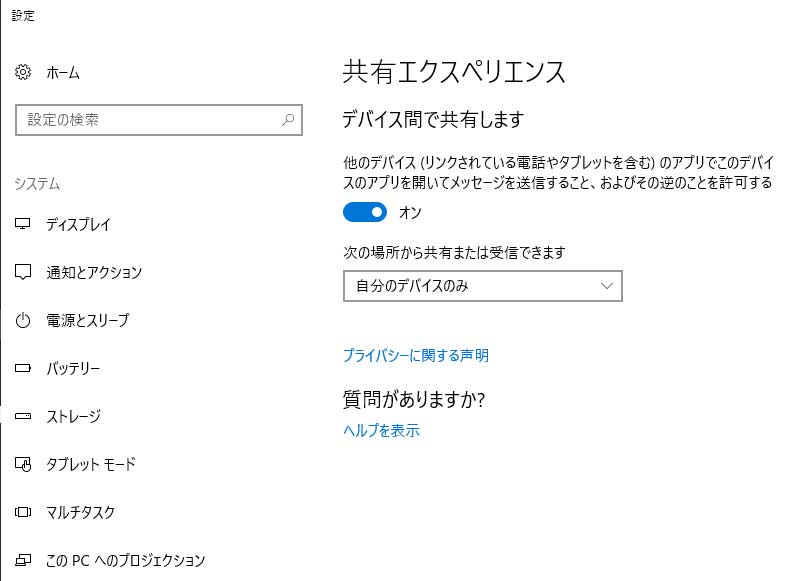
Task: Click the Tablet mode icon
Action: pyautogui.click(x=24, y=464)
